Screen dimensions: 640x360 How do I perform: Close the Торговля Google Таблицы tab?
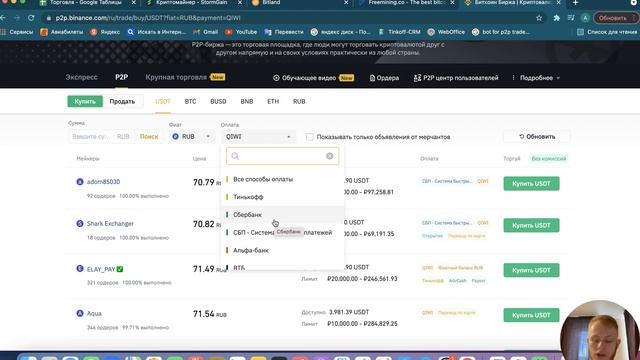133,3
